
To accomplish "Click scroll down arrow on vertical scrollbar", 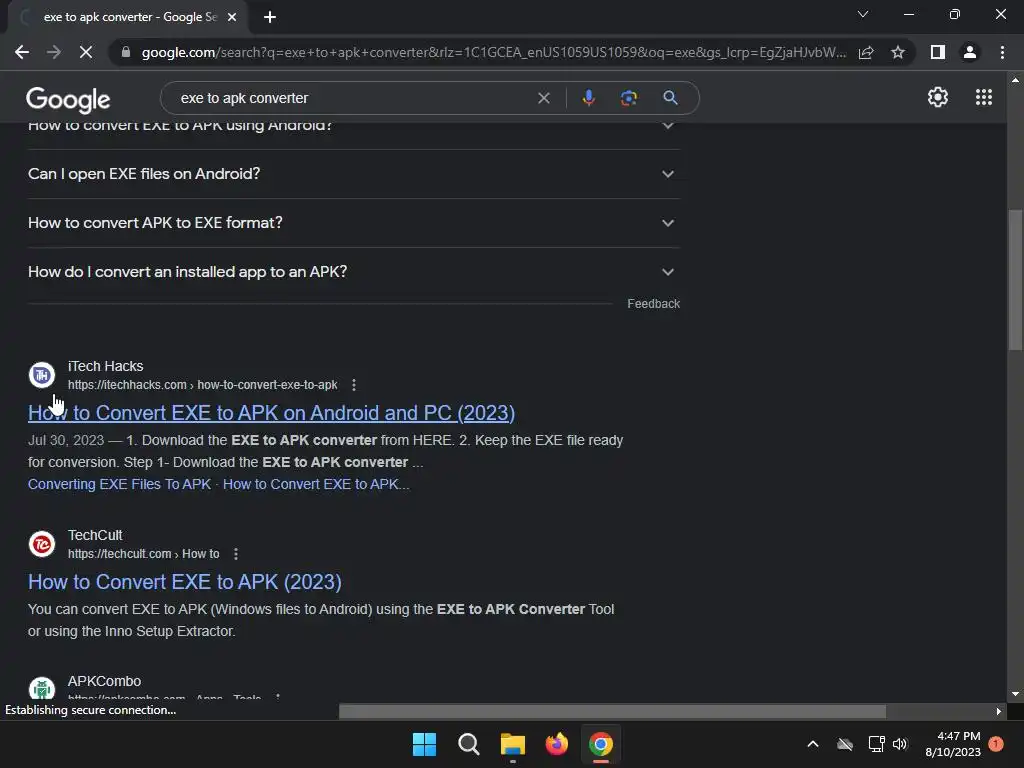I will 1015,694.
